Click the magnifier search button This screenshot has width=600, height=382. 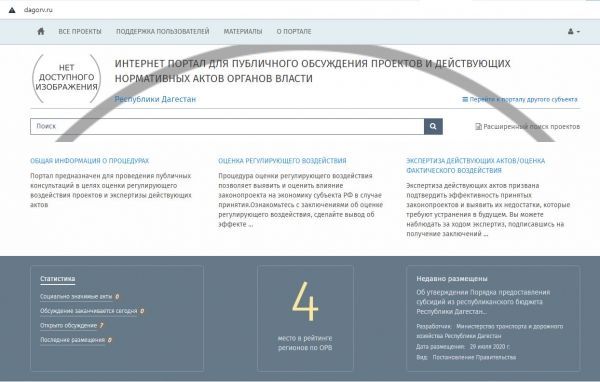click(x=433, y=126)
